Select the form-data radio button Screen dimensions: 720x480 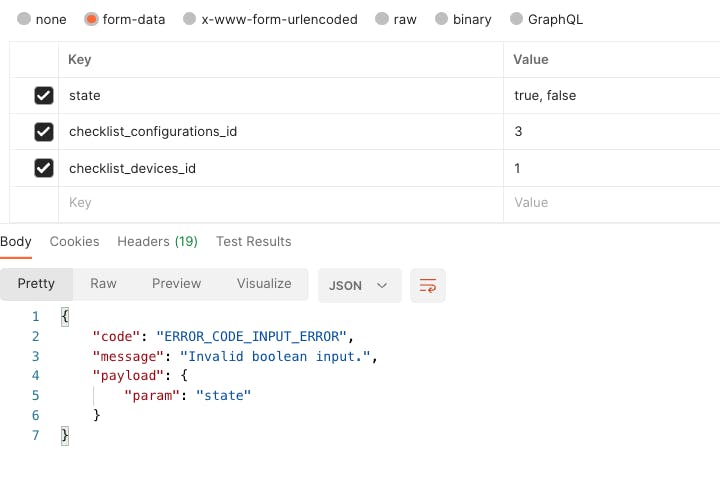[x=91, y=19]
